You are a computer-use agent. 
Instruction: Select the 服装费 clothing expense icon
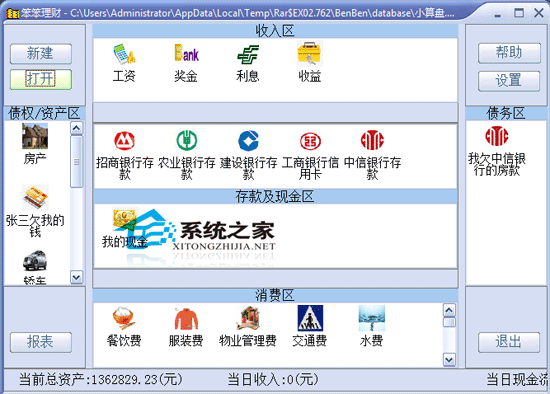tap(186, 319)
